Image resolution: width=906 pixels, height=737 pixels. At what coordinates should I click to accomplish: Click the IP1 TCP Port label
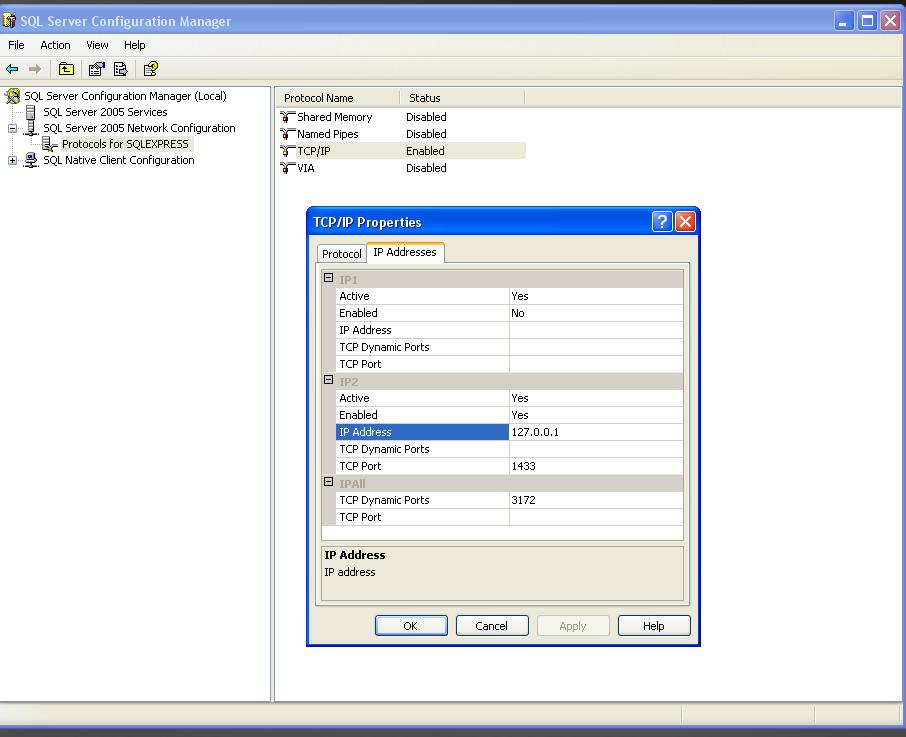tap(422, 364)
